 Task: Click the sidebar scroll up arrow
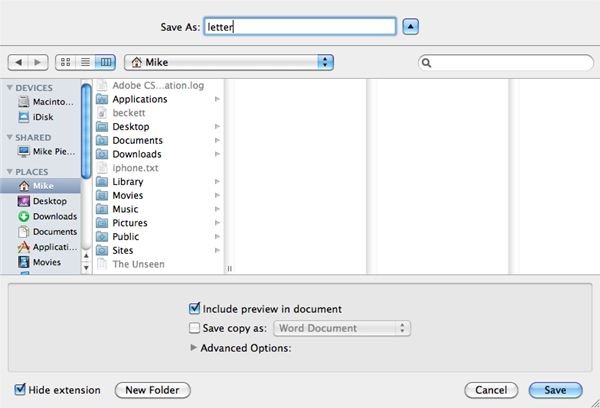click(x=86, y=256)
